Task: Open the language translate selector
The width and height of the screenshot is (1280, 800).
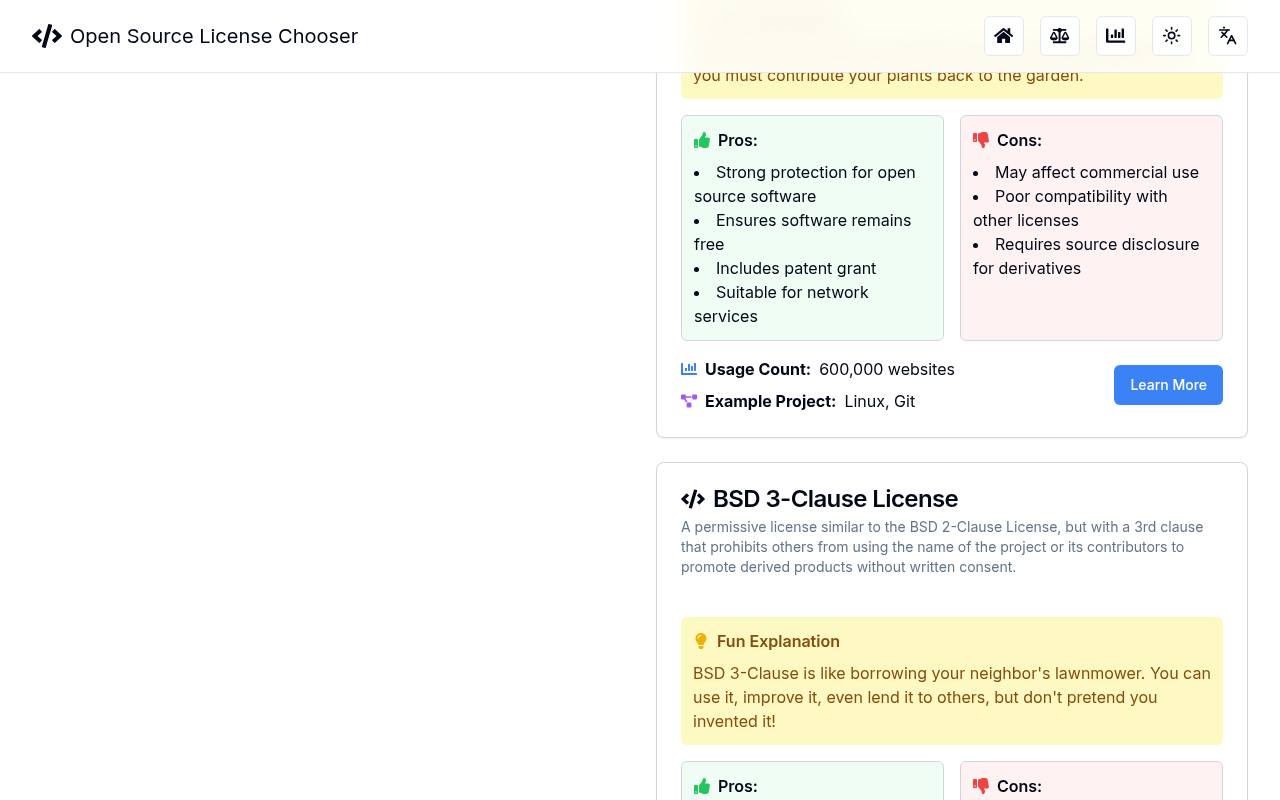Action: tap(1228, 36)
